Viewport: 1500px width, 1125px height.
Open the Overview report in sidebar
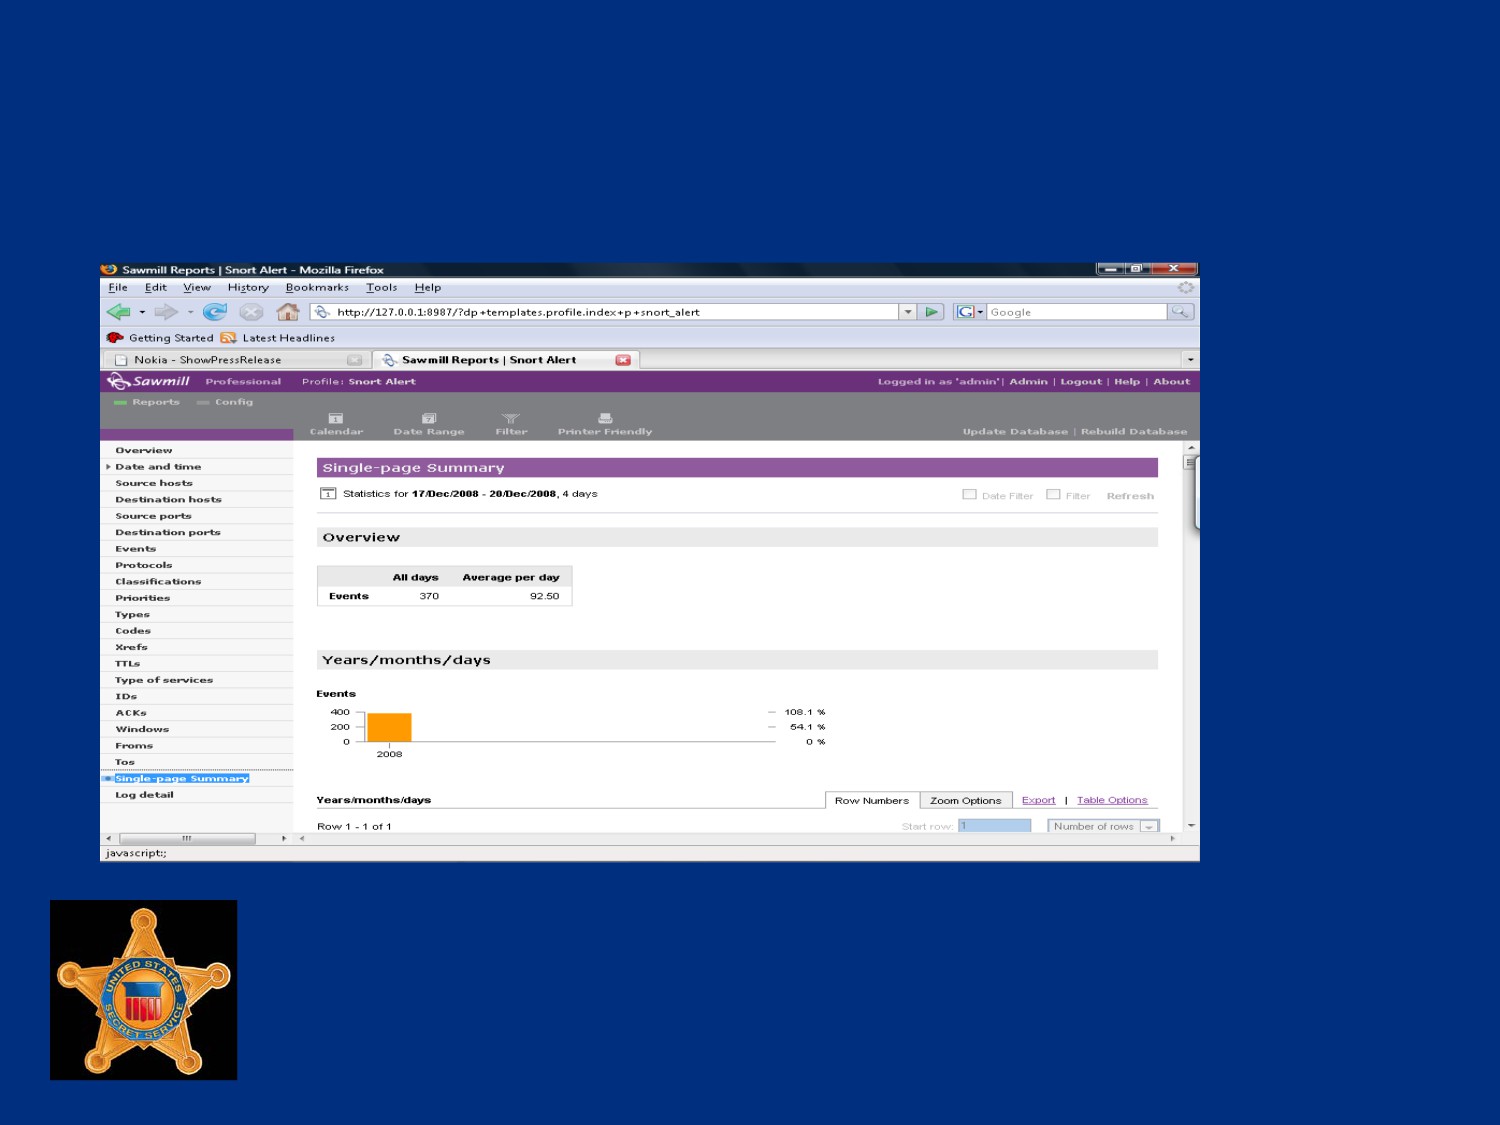click(x=144, y=450)
